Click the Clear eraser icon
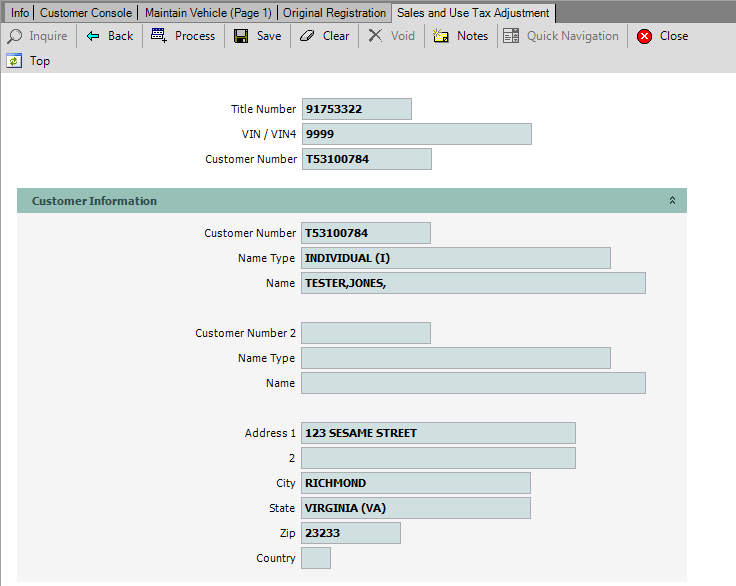 (x=307, y=36)
